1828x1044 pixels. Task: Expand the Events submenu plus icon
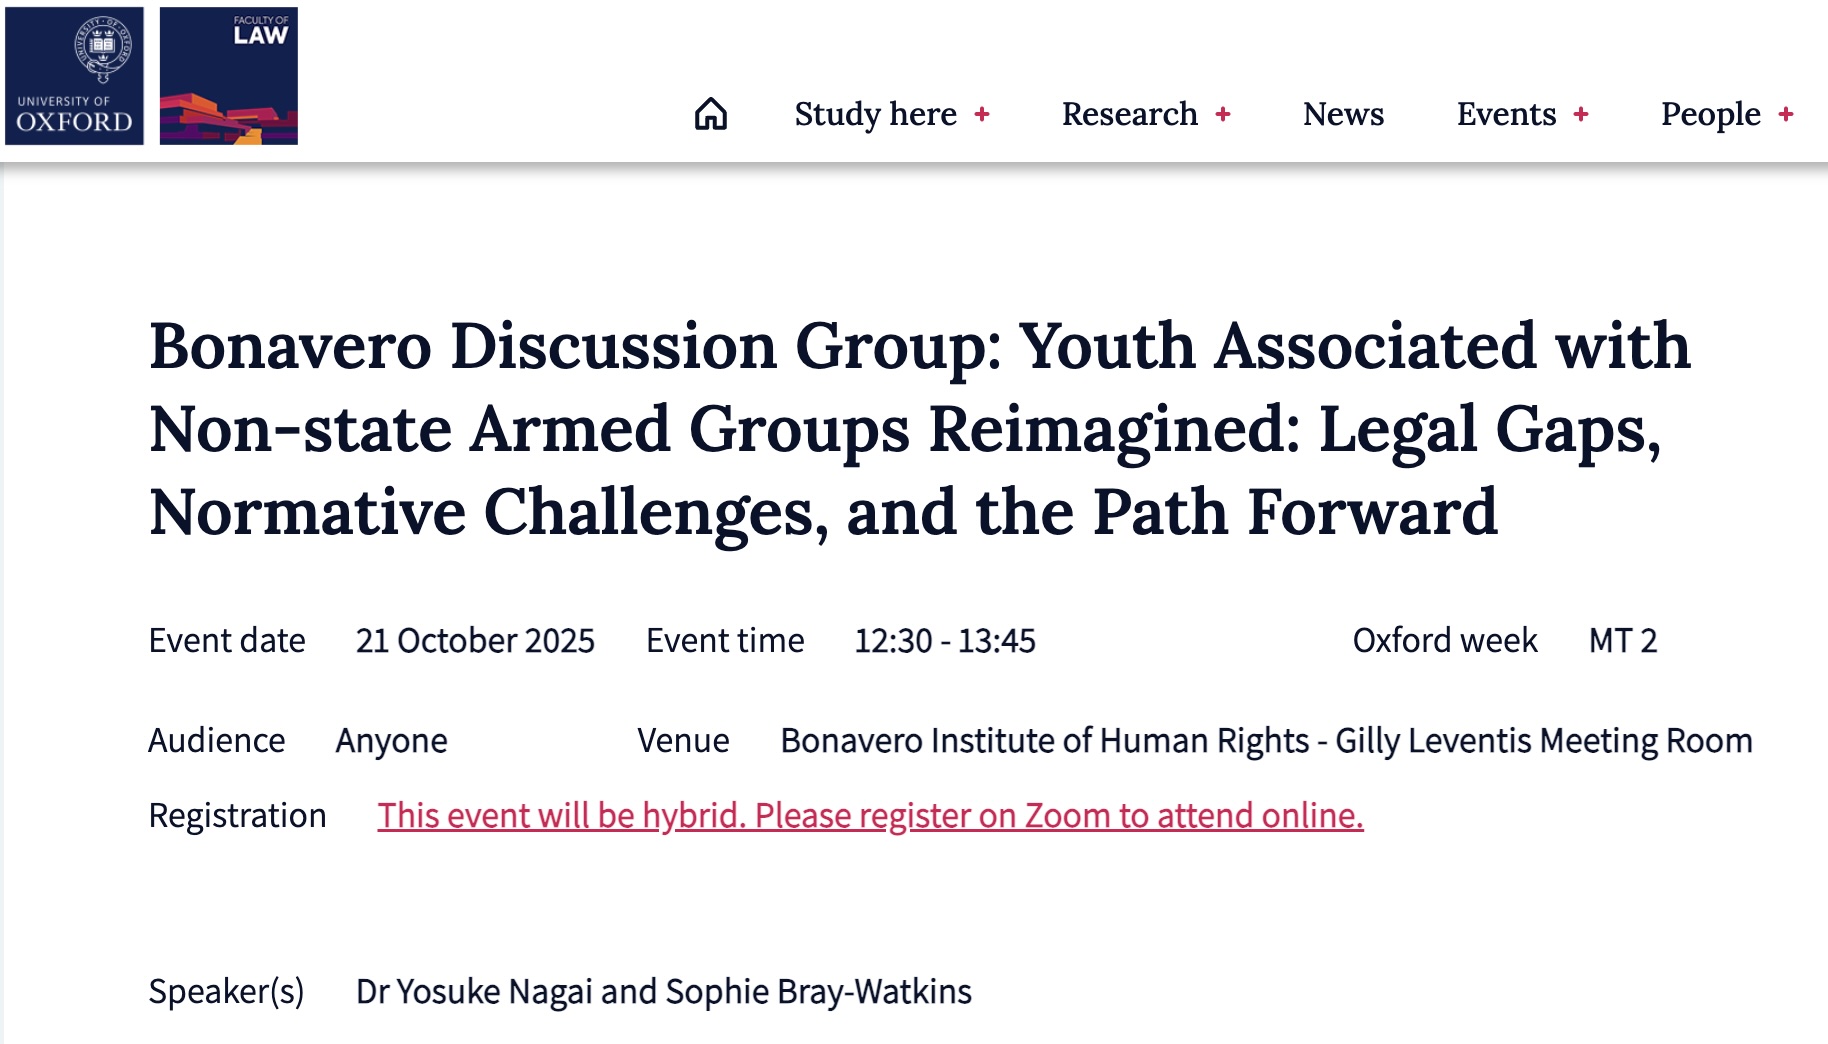click(1580, 114)
